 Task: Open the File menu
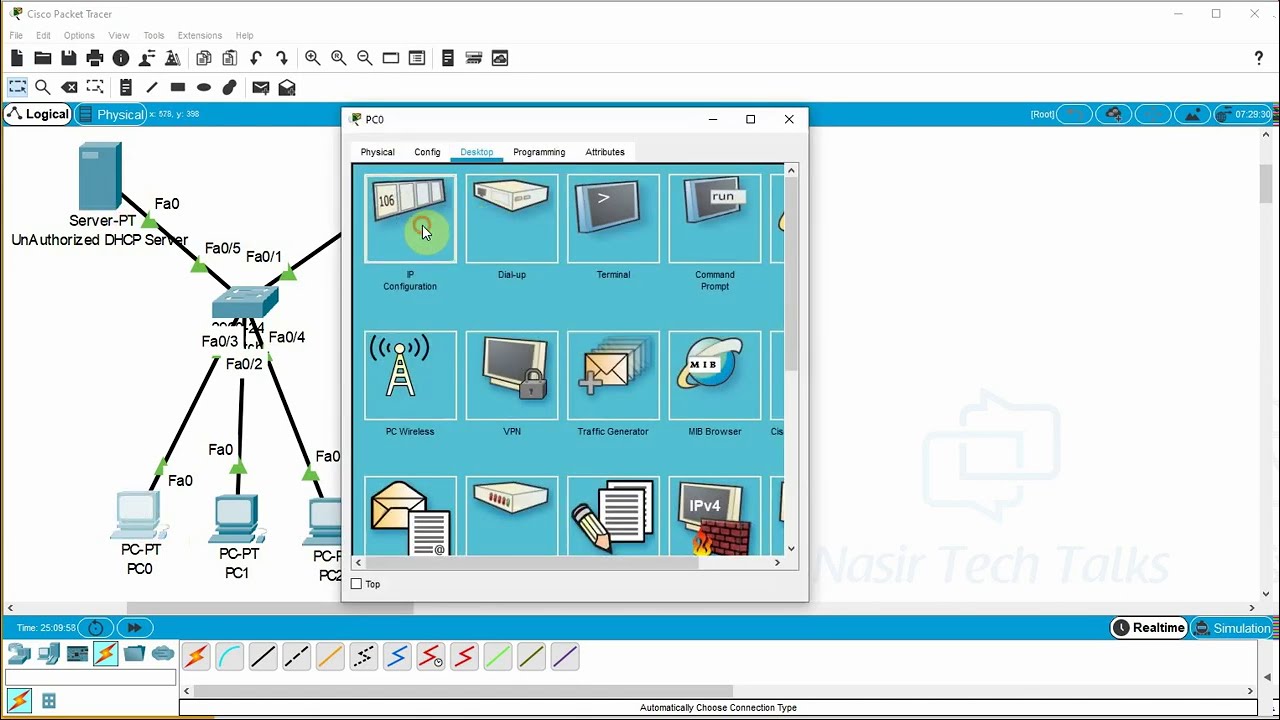point(16,35)
